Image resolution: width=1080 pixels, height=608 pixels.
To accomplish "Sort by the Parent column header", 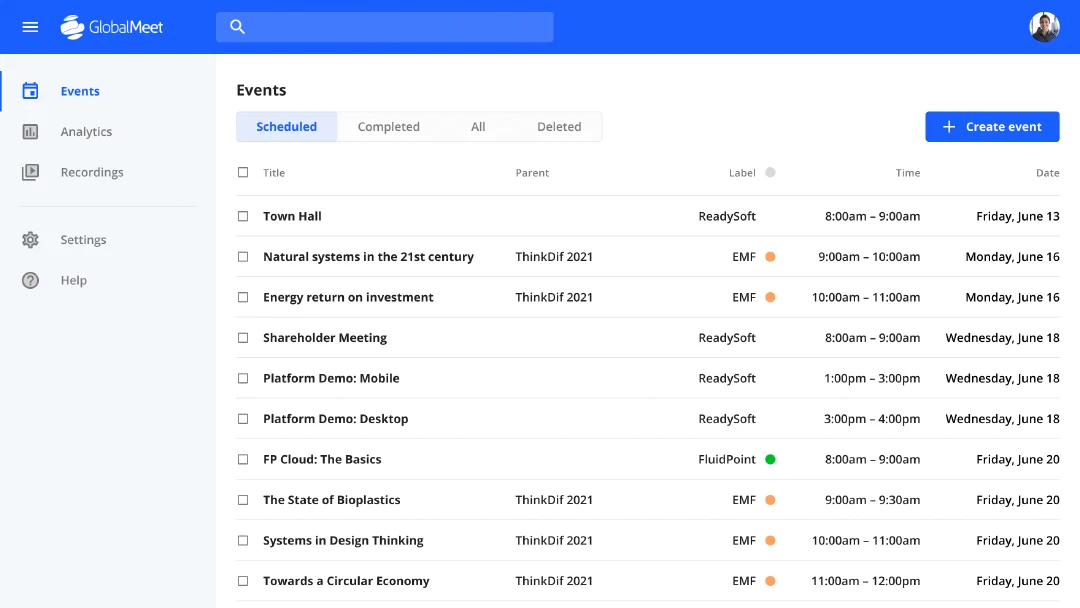I will (x=532, y=173).
